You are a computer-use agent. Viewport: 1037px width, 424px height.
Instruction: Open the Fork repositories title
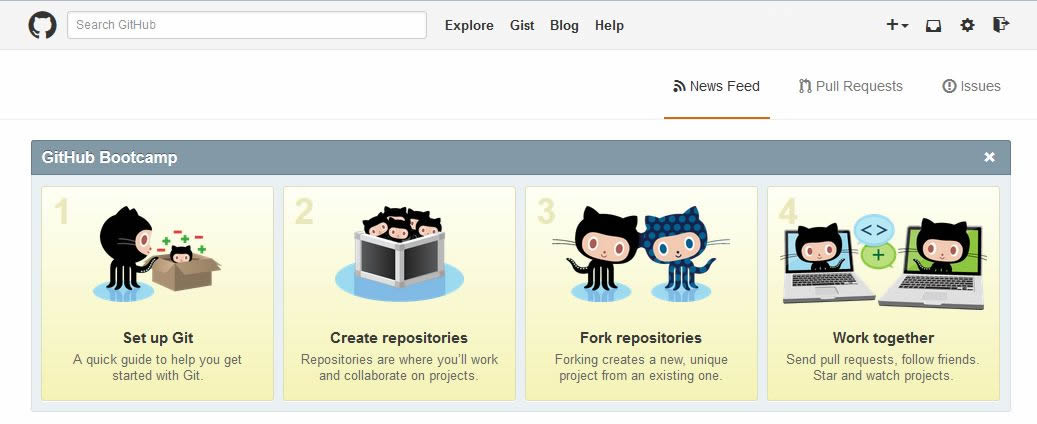point(641,338)
